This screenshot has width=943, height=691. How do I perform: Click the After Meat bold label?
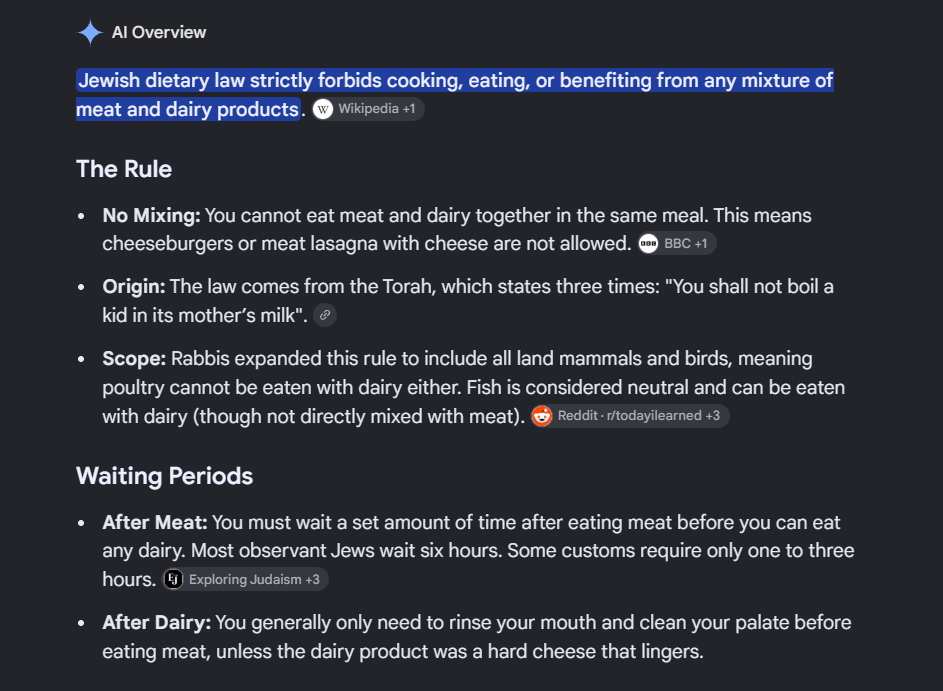(x=155, y=522)
